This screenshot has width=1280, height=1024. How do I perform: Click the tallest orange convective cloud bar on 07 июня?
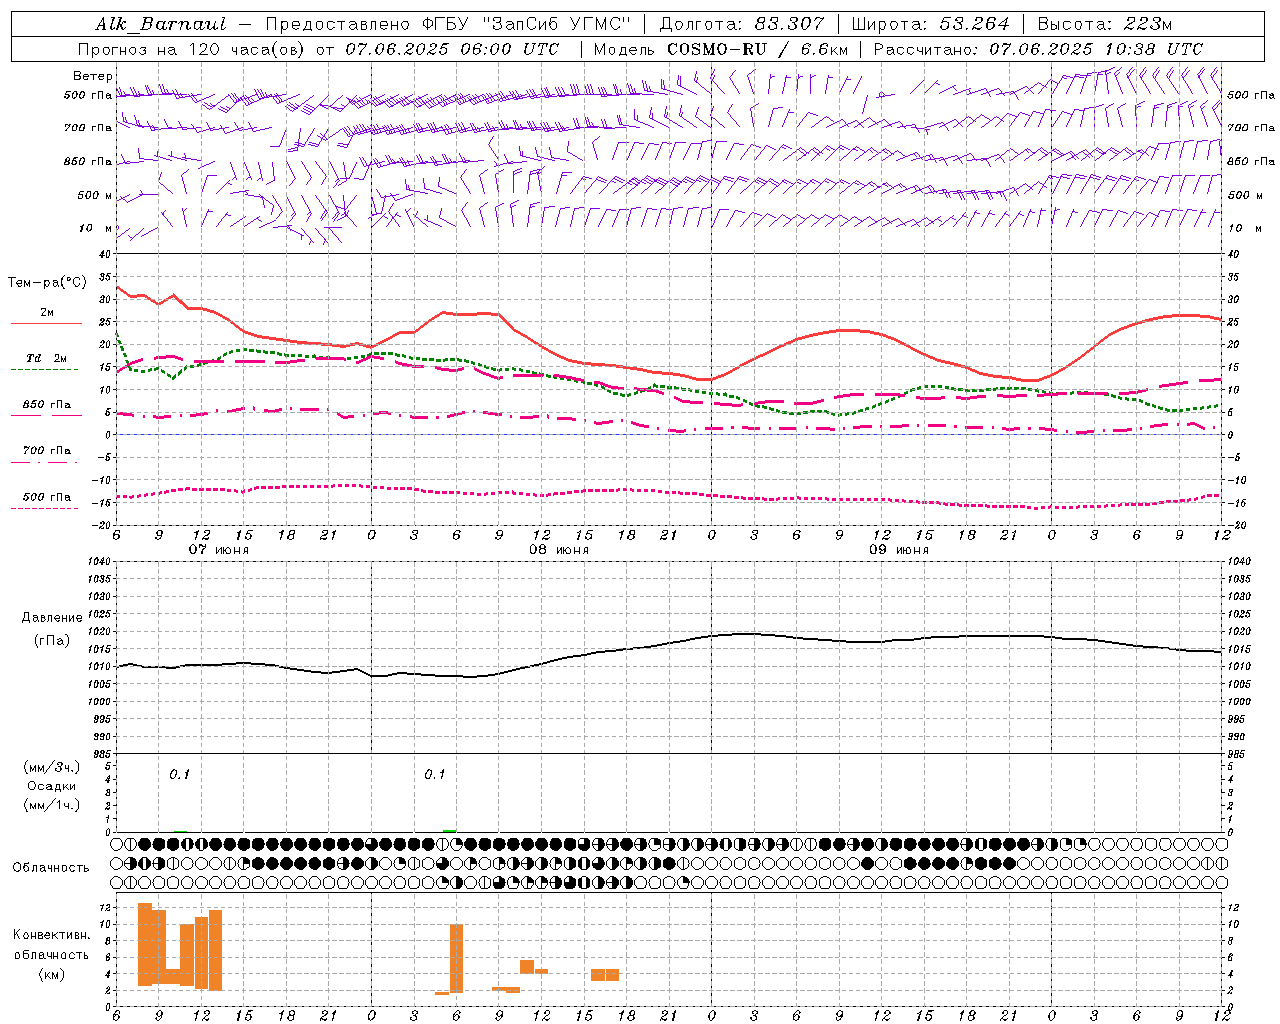coord(145,944)
